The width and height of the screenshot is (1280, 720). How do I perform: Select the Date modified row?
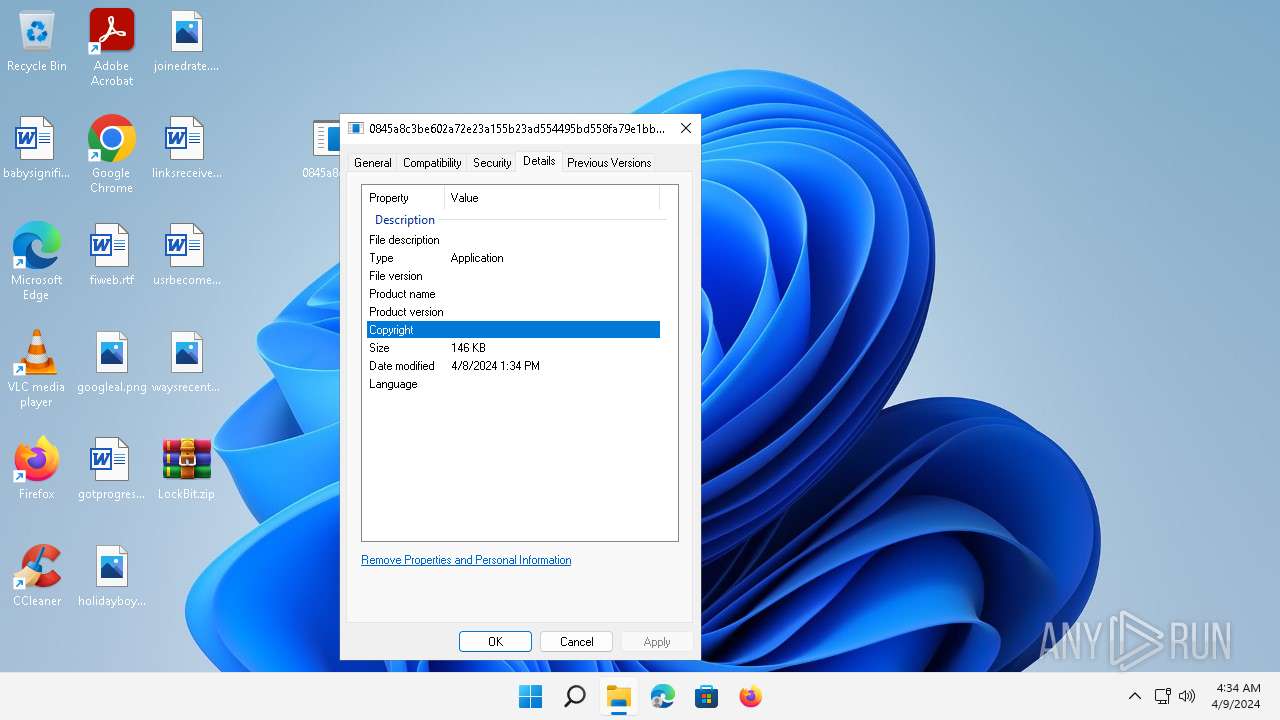pos(513,366)
